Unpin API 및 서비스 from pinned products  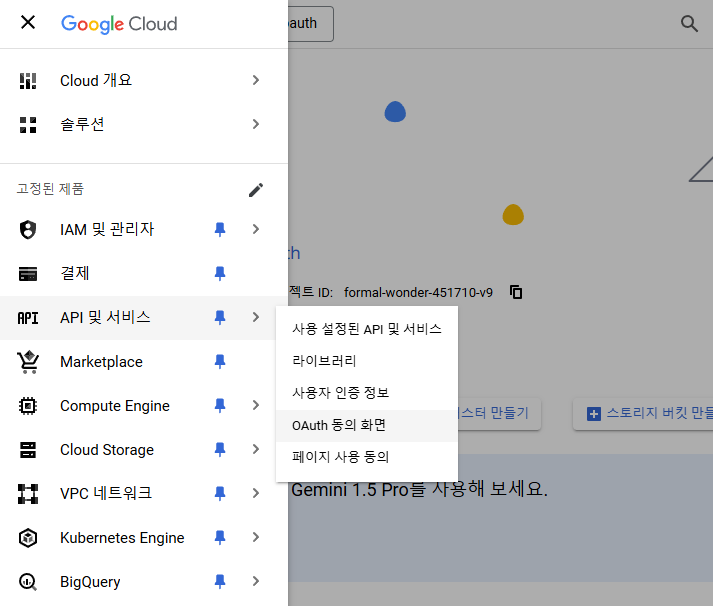220,317
